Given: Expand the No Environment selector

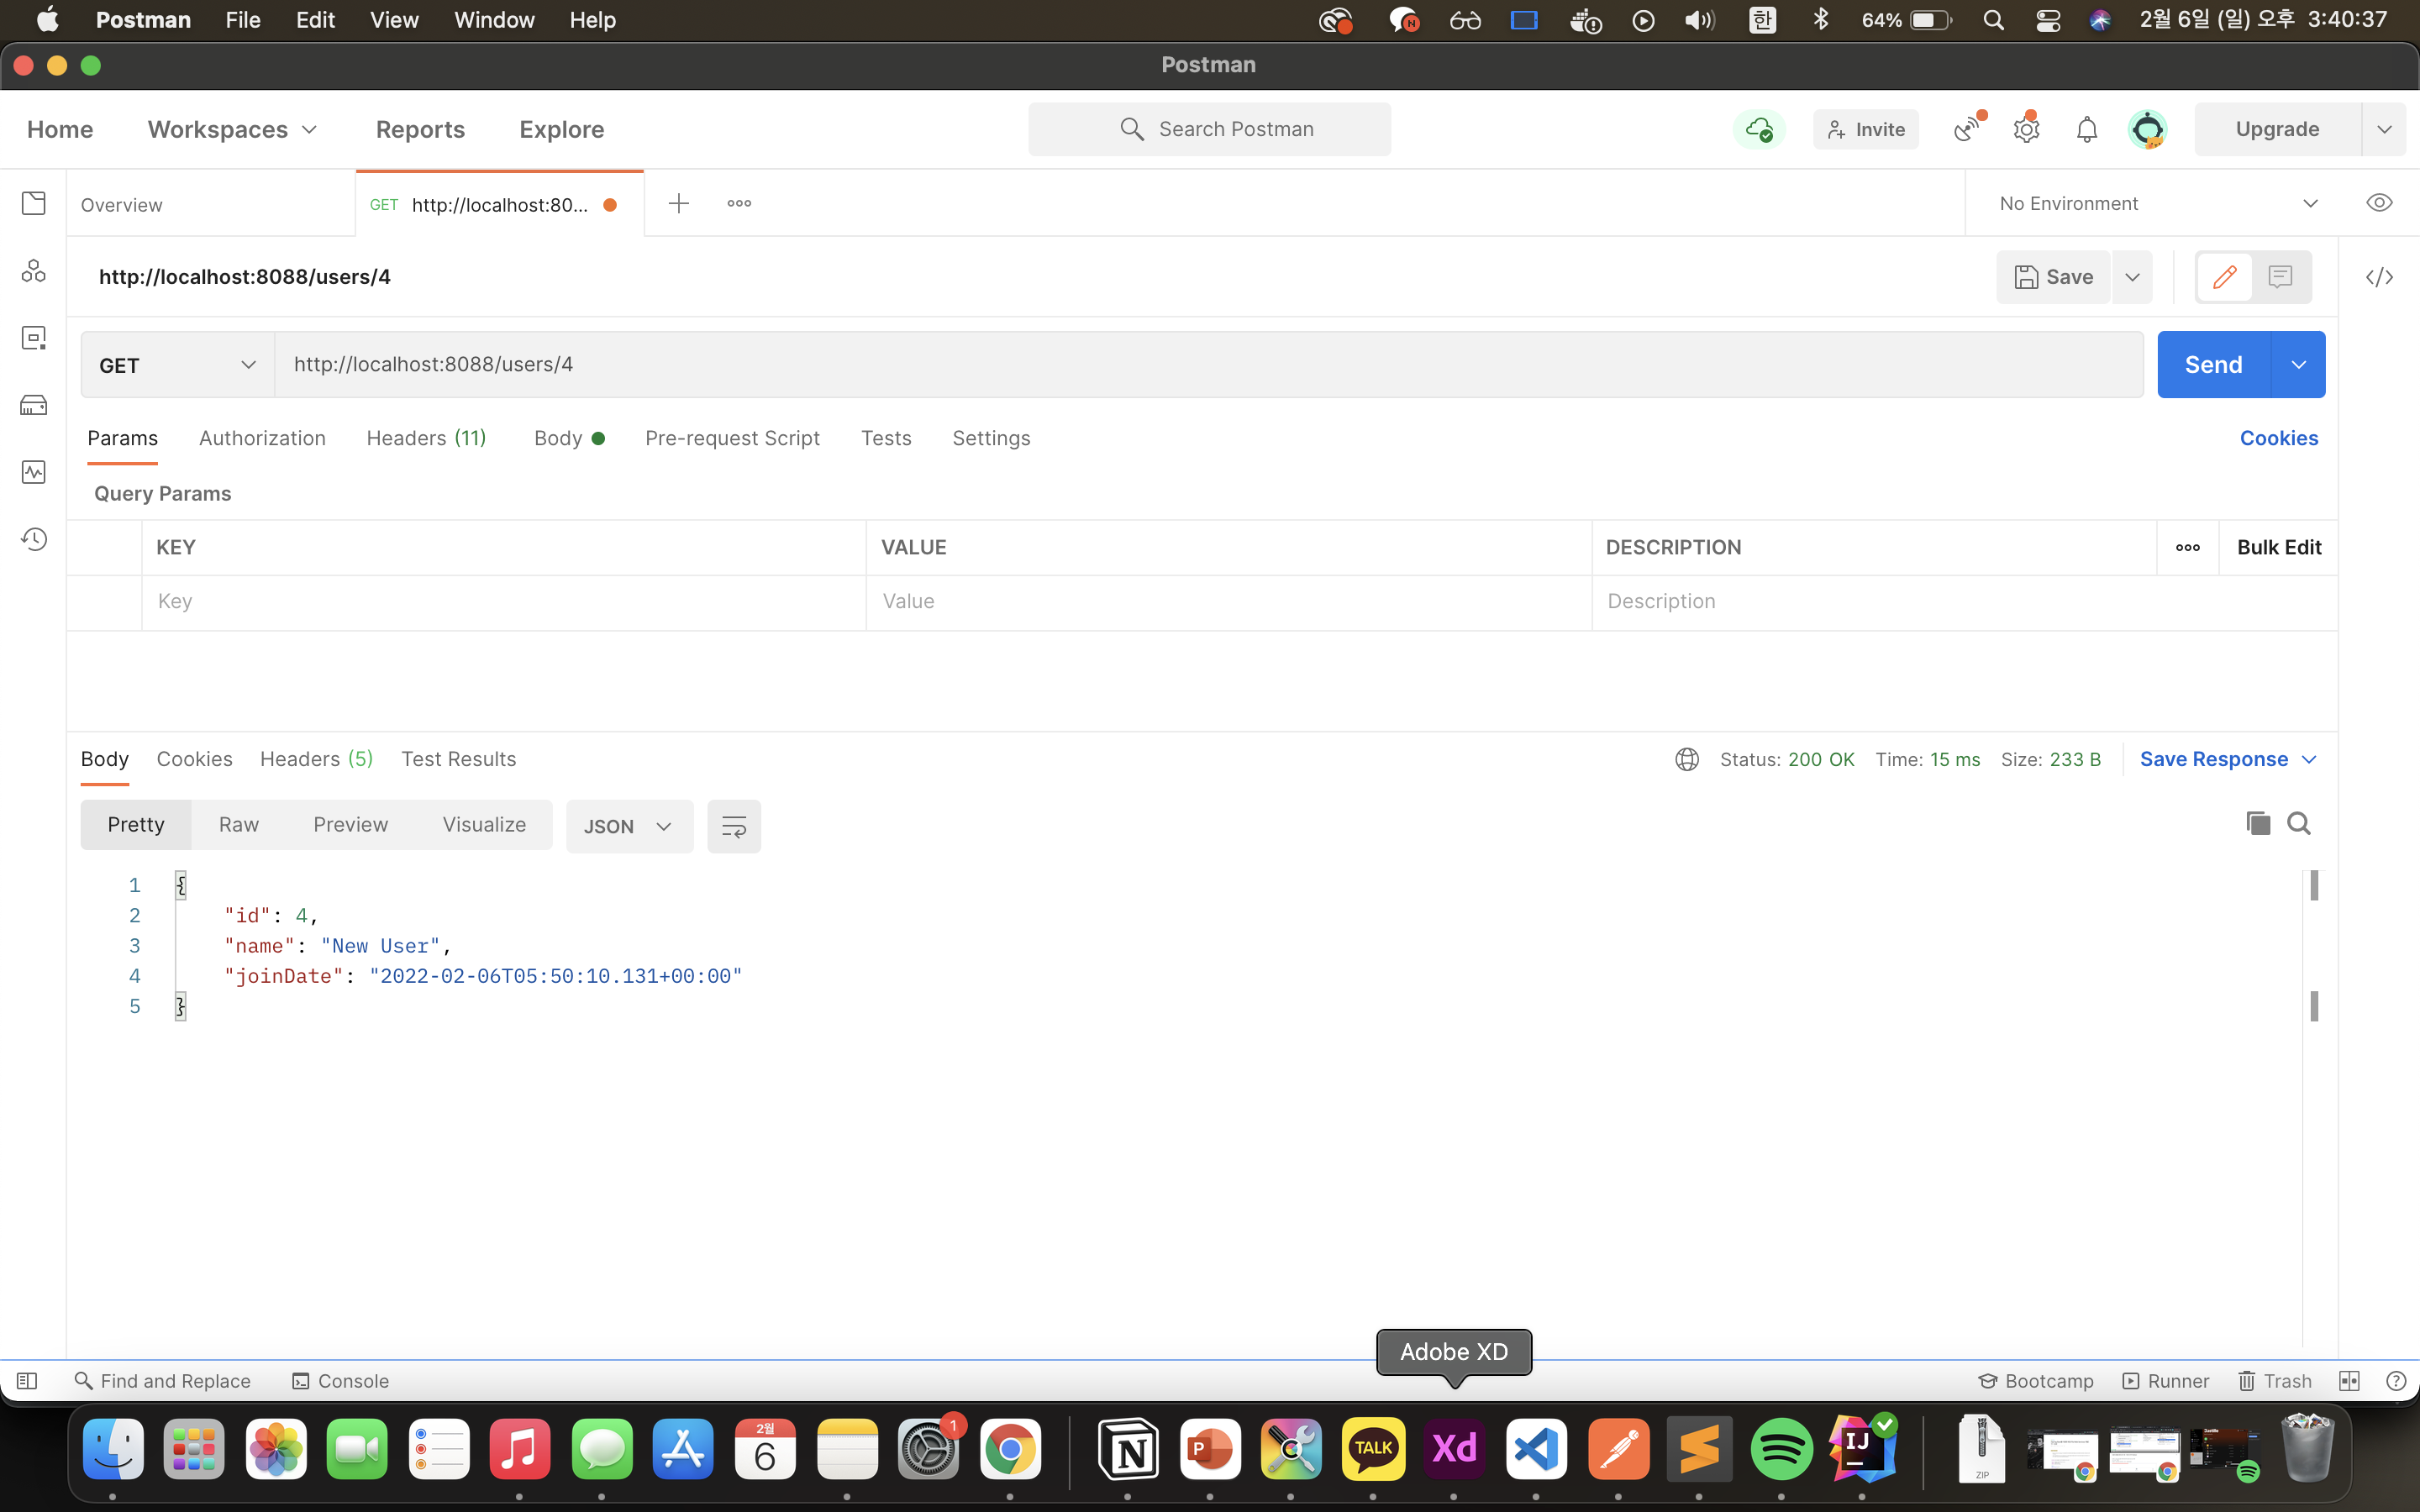Looking at the screenshot, I should coord(2157,203).
